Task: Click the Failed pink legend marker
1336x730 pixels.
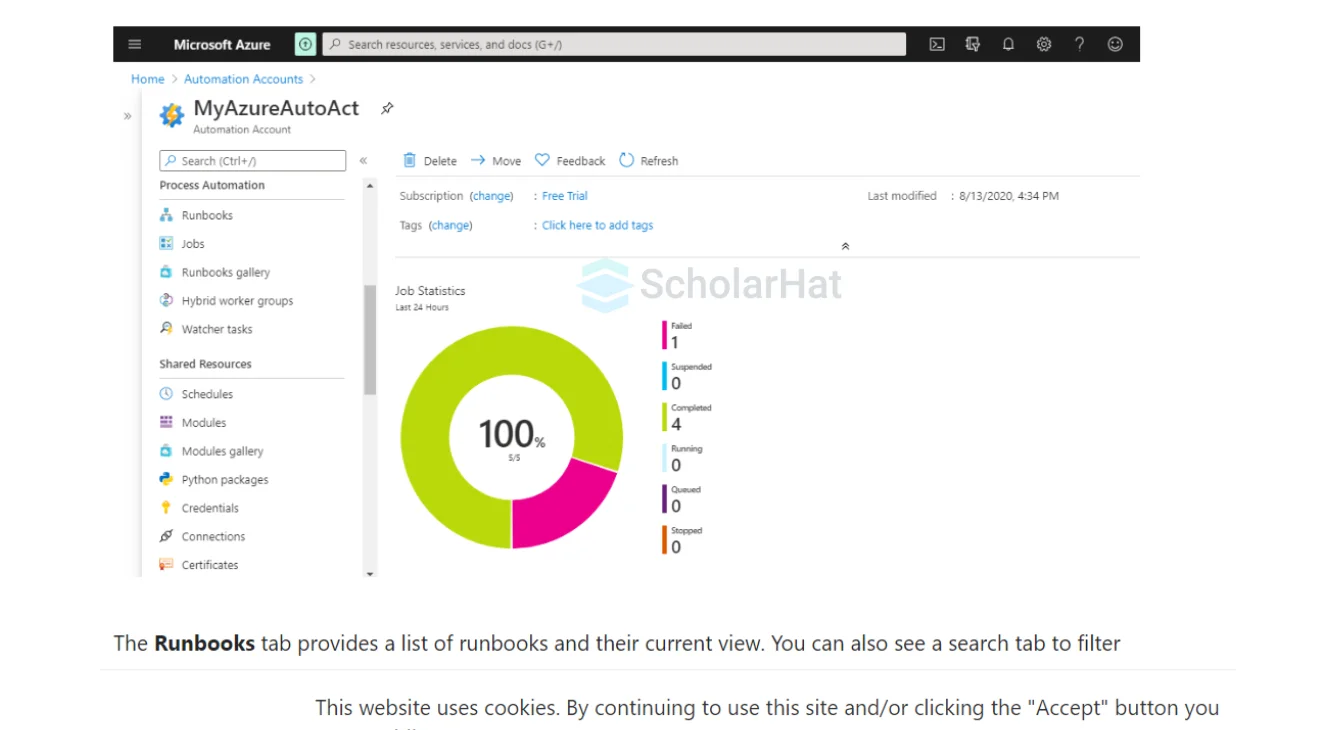Action: point(664,335)
